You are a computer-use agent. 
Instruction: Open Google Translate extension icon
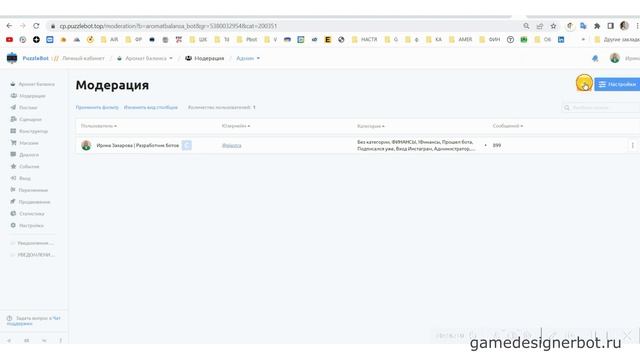point(583,26)
